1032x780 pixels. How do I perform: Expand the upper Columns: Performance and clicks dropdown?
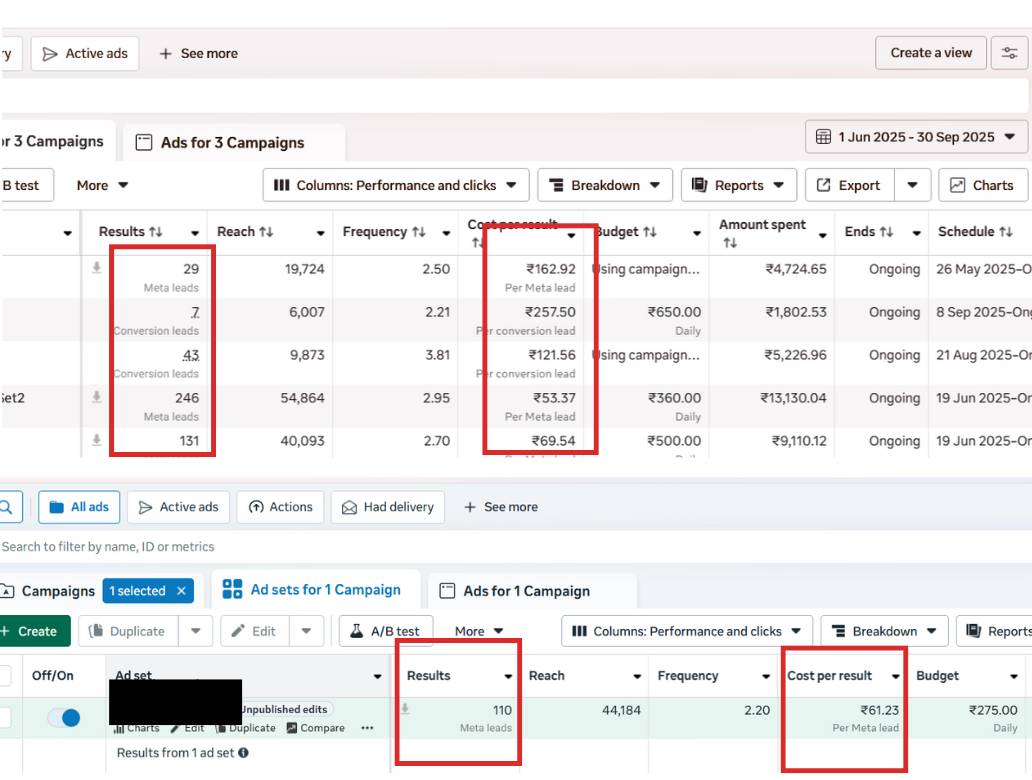click(396, 185)
